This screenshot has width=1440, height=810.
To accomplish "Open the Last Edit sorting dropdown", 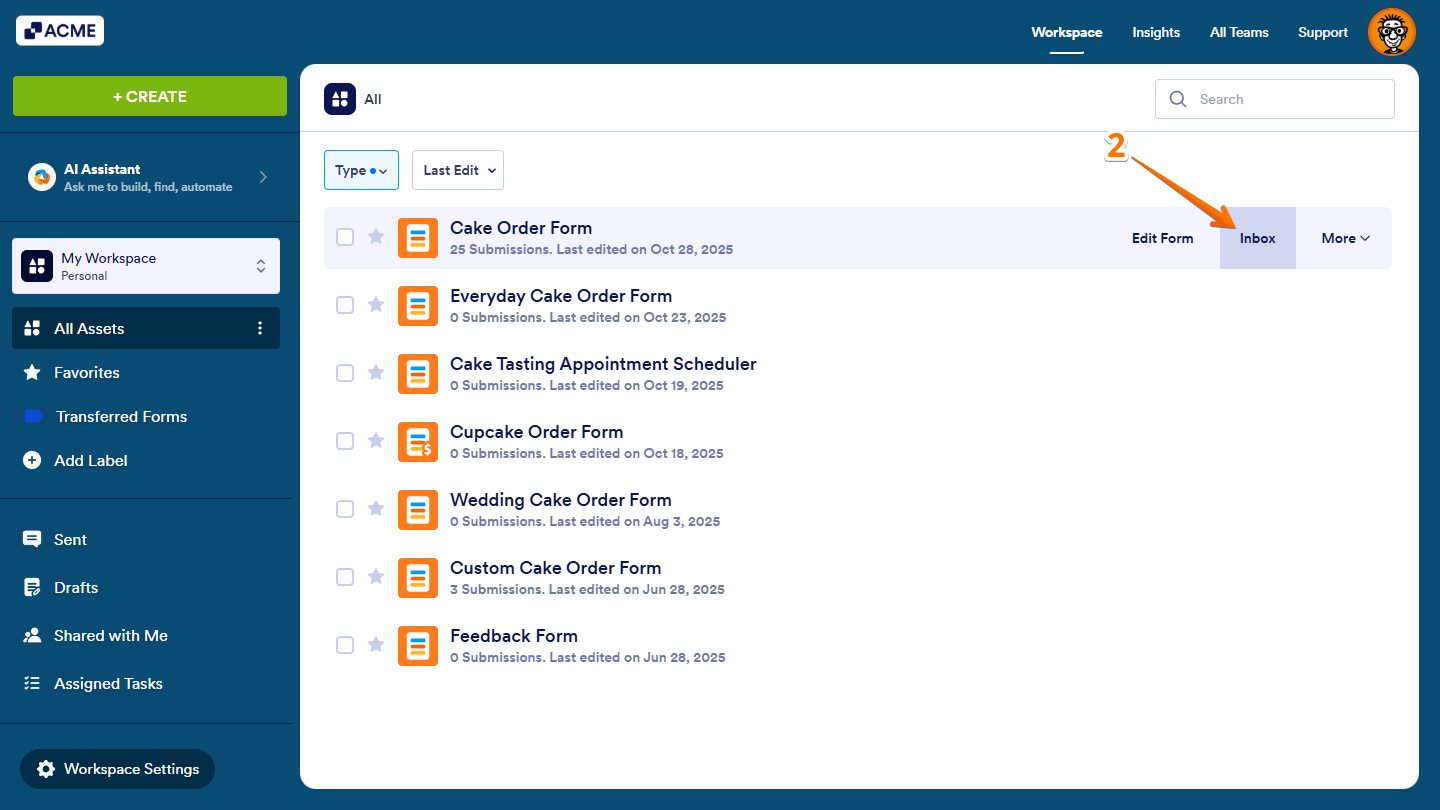I will (x=457, y=170).
